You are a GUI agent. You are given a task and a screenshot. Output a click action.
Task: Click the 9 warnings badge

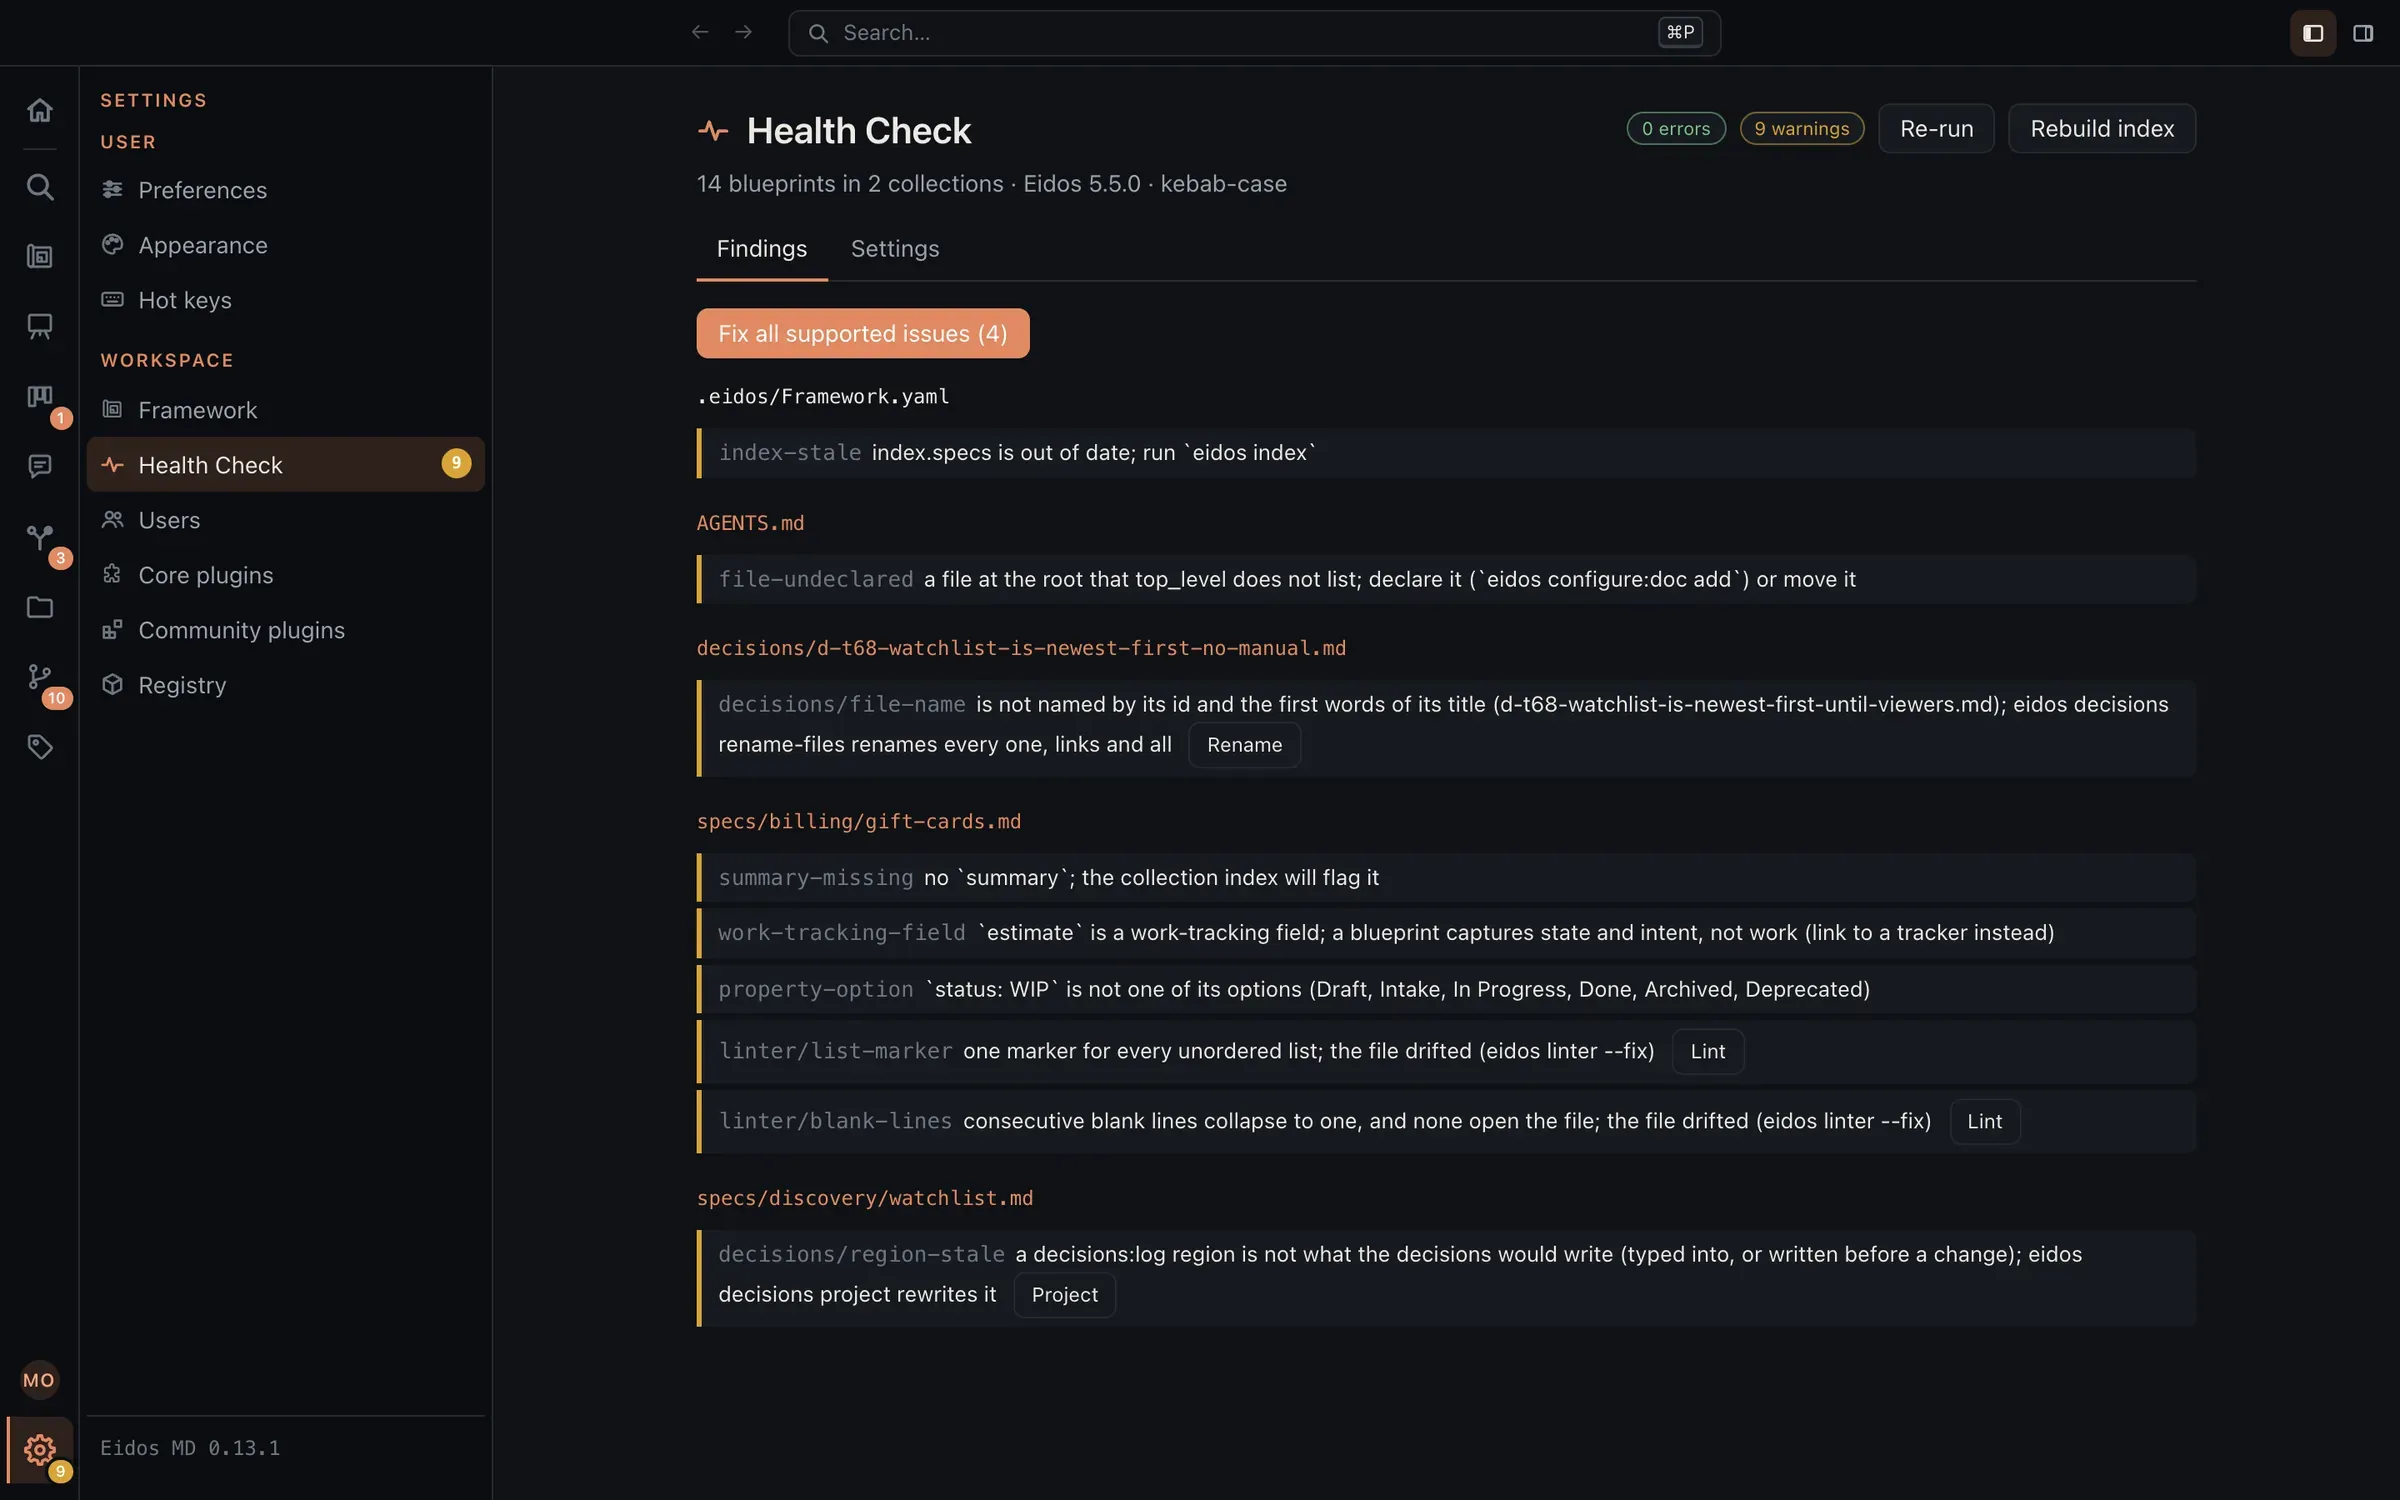click(1802, 129)
